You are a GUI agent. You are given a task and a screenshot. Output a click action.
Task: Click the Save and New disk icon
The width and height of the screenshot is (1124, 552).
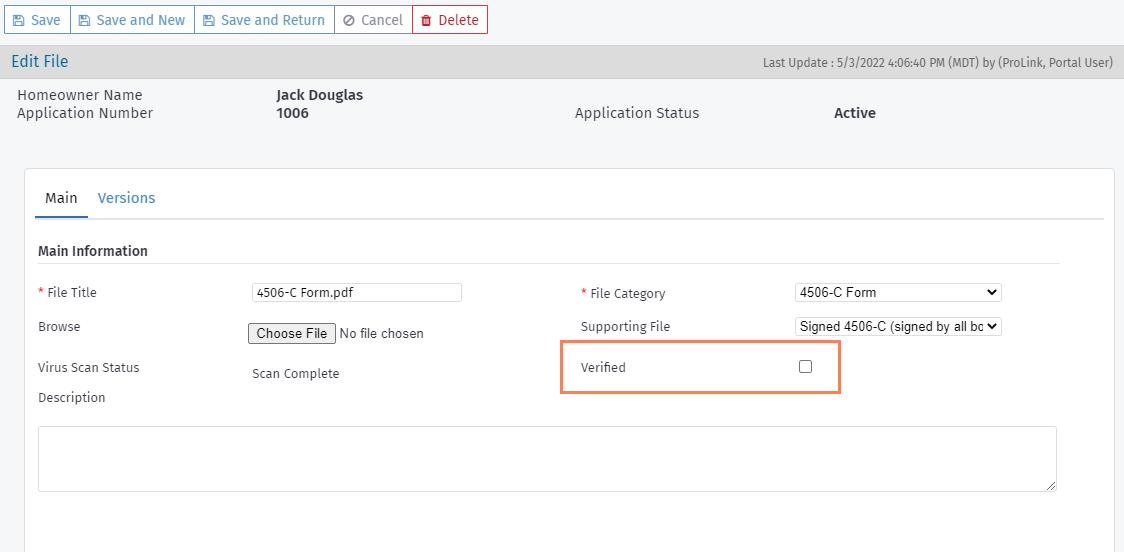pos(84,20)
